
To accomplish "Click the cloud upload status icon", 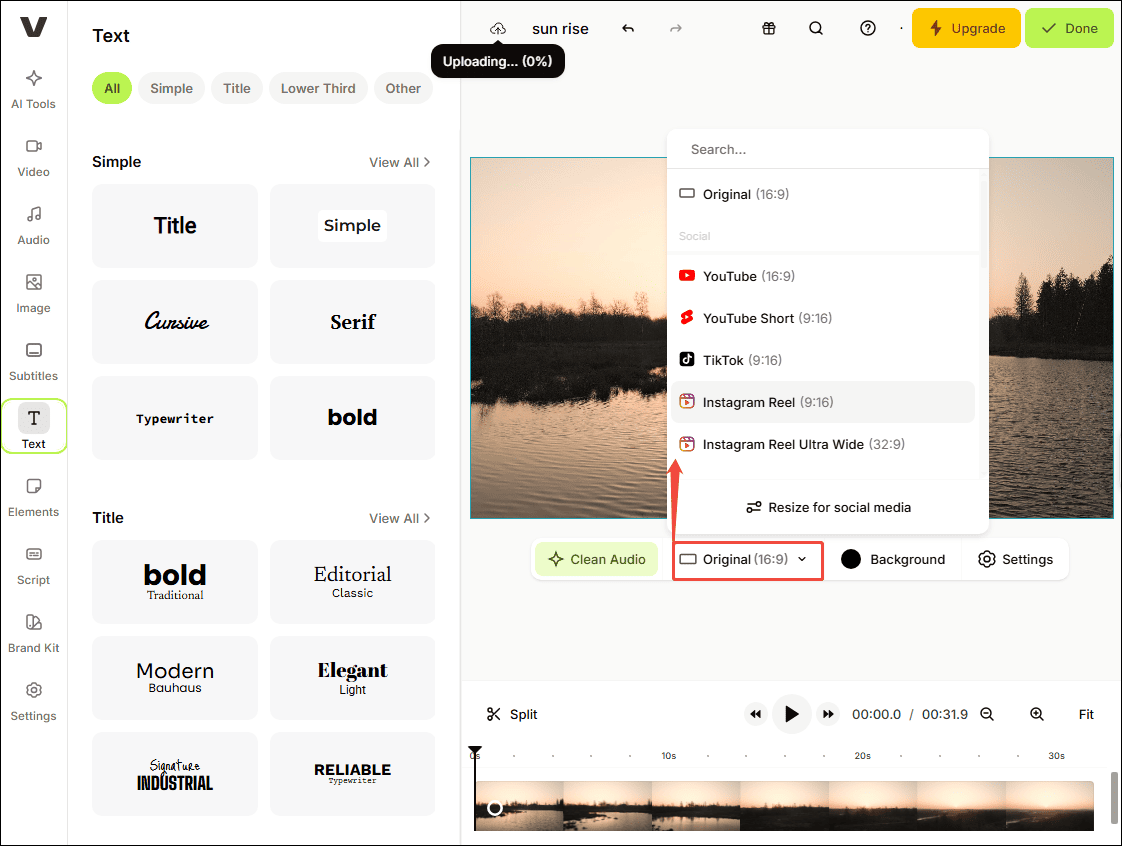I will click(498, 29).
